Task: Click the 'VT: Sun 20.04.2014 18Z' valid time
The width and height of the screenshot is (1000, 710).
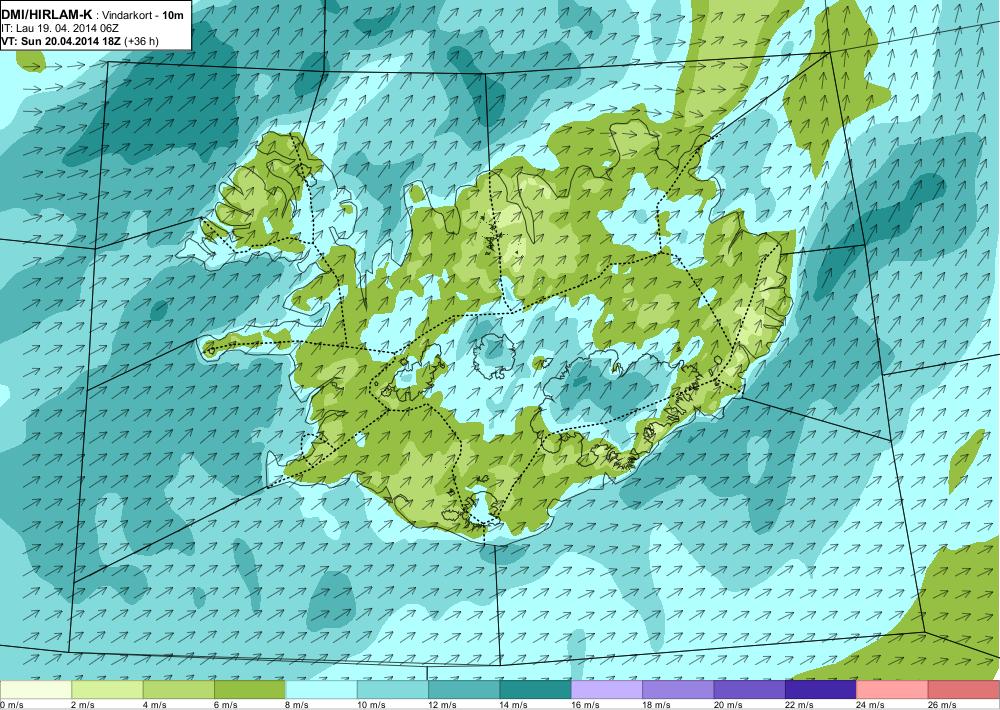Action: pos(62,41)
